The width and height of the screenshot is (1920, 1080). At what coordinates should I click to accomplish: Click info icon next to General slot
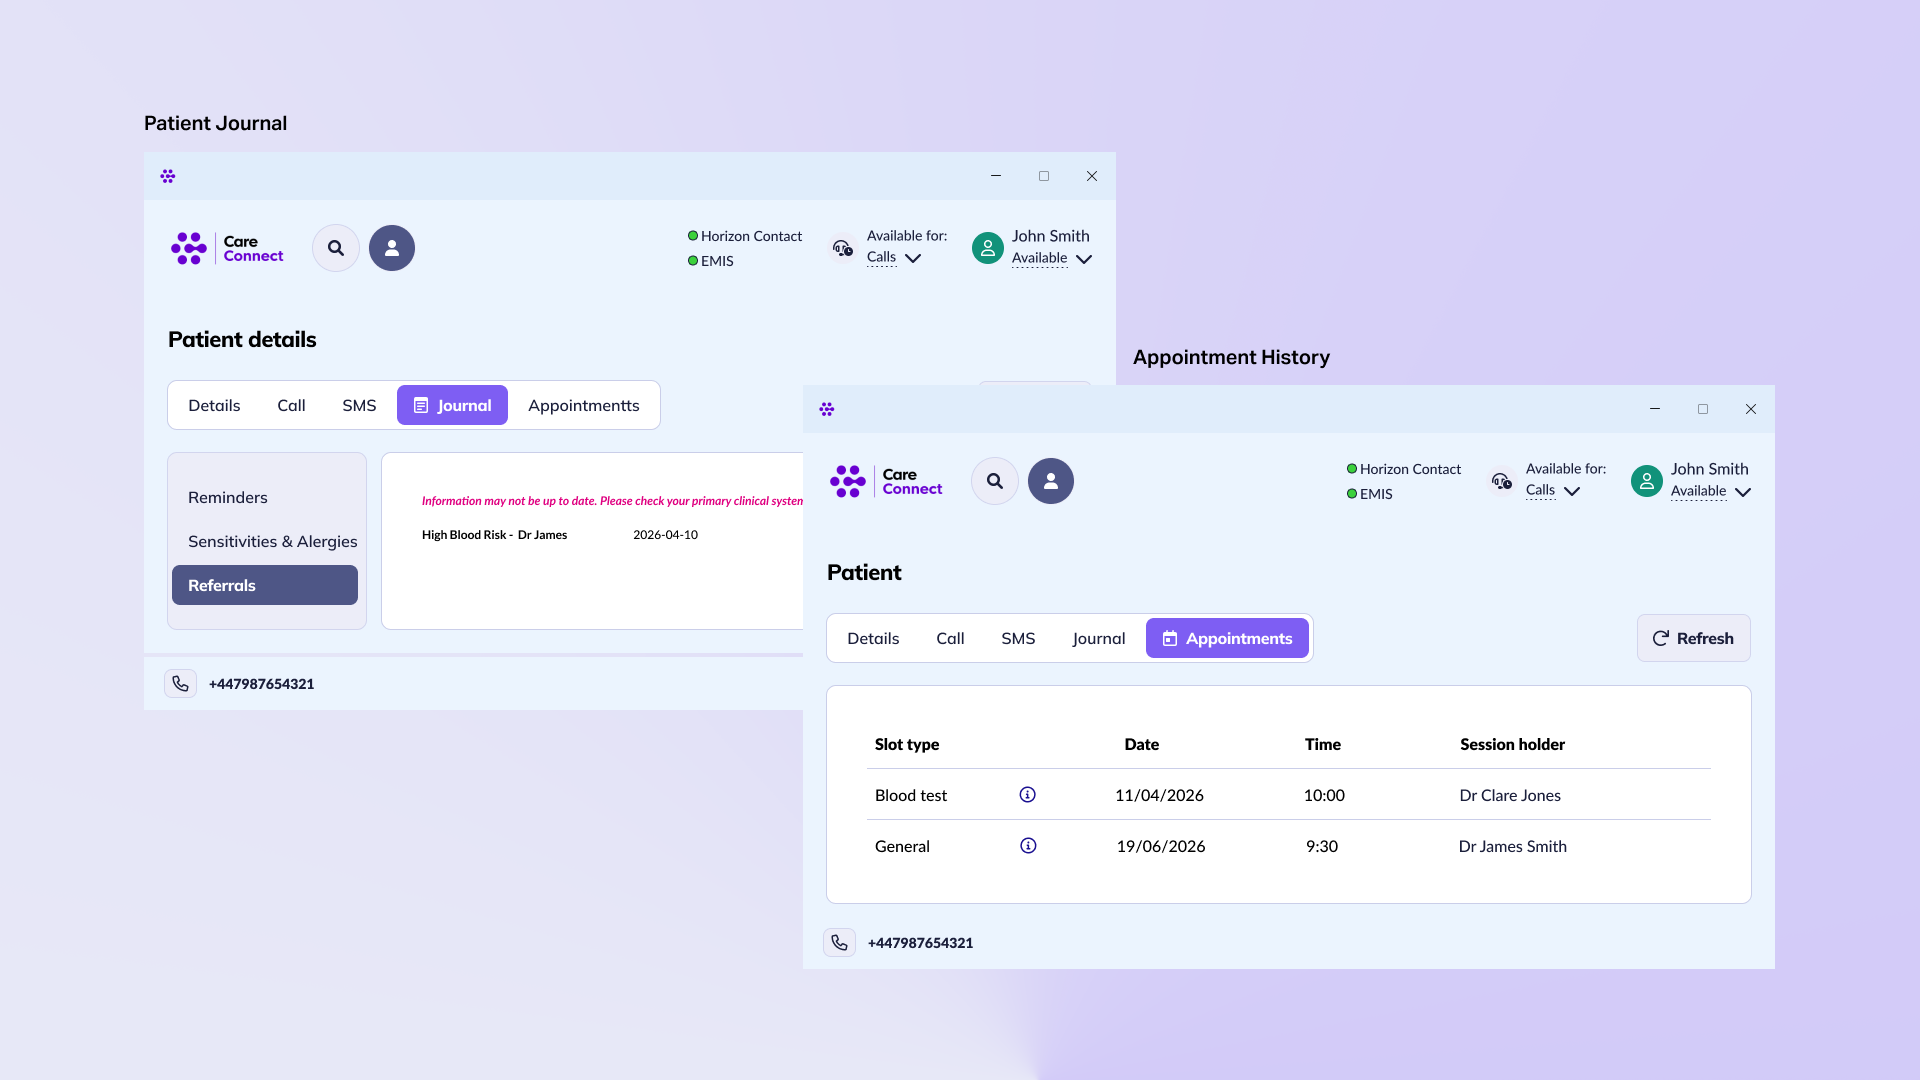1028,846
